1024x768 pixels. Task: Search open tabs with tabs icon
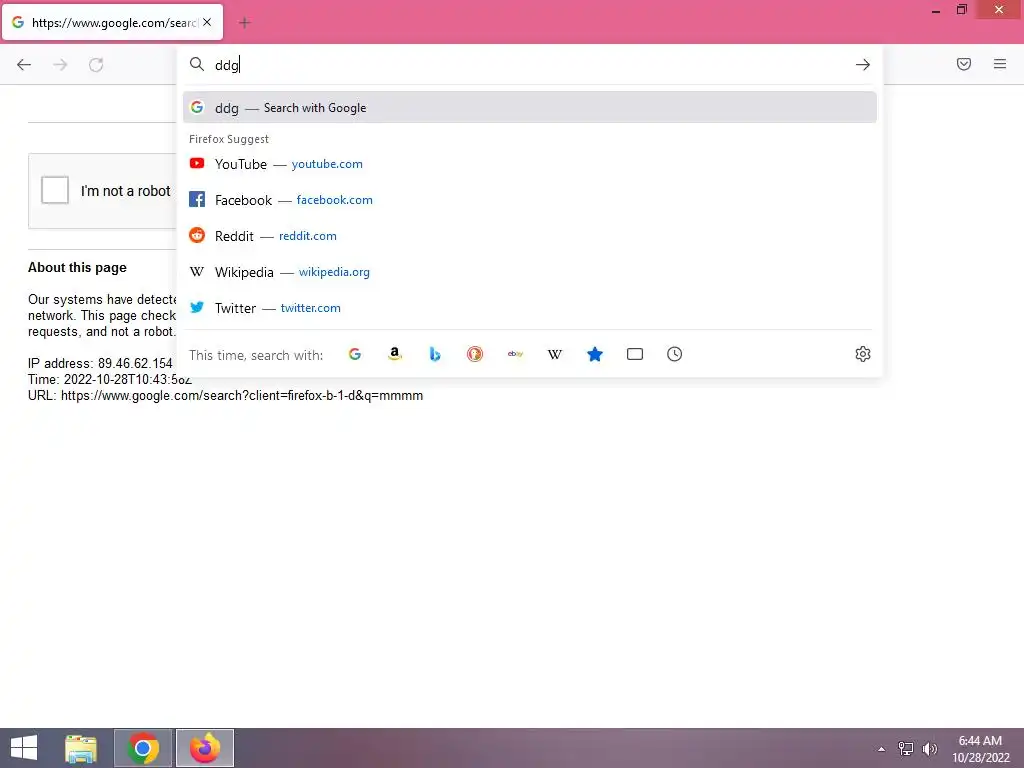coord(635,354)
